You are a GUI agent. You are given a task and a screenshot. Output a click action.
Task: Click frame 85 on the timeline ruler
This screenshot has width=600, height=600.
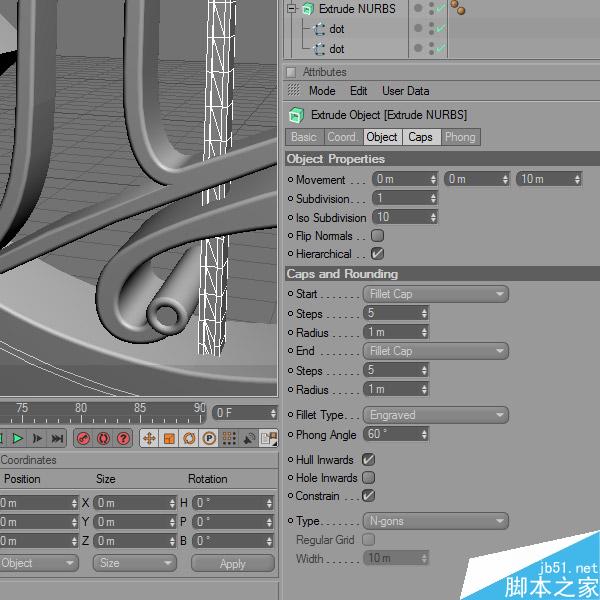click(140, 408)
